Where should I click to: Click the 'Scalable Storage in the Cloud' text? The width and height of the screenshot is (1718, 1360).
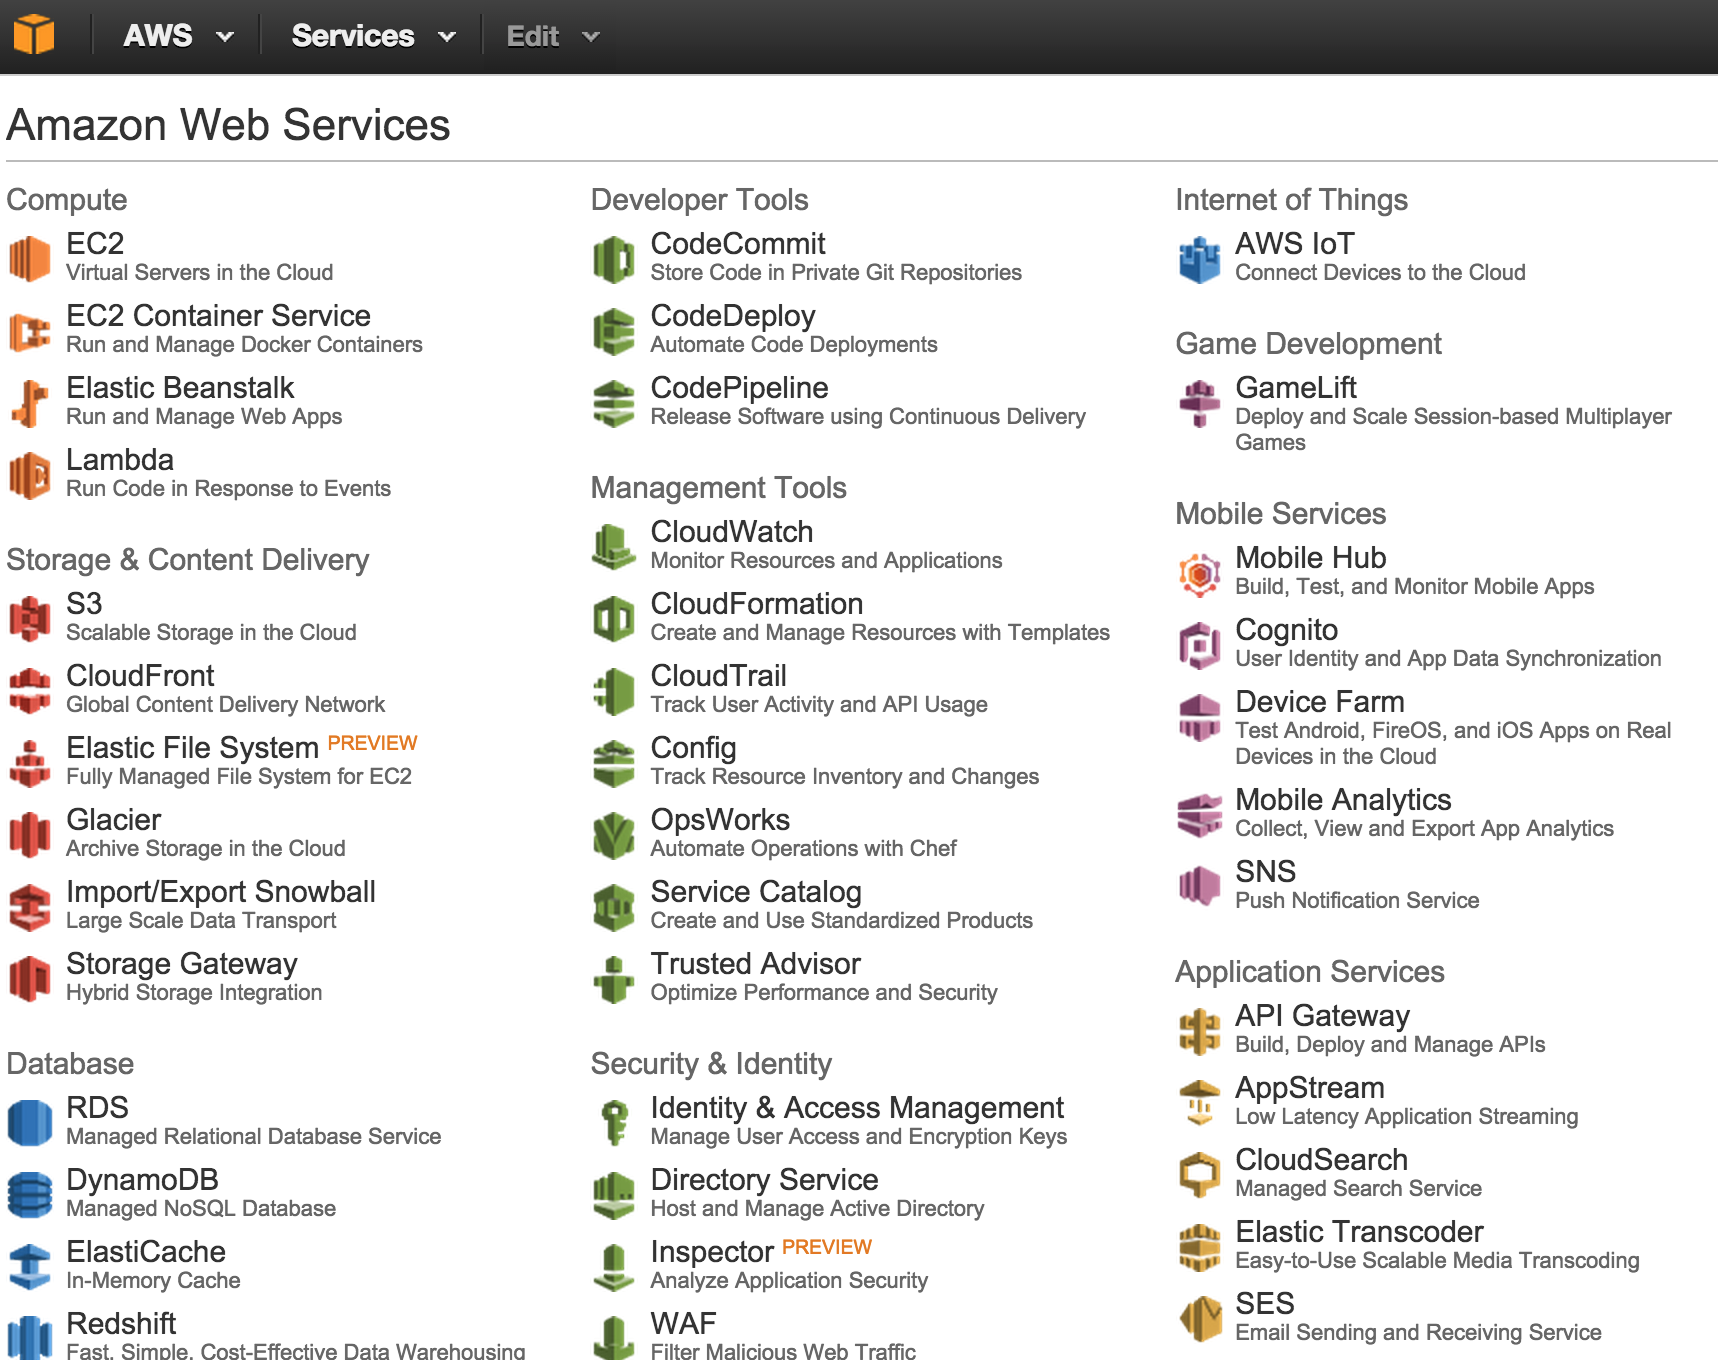click(211, 632)
